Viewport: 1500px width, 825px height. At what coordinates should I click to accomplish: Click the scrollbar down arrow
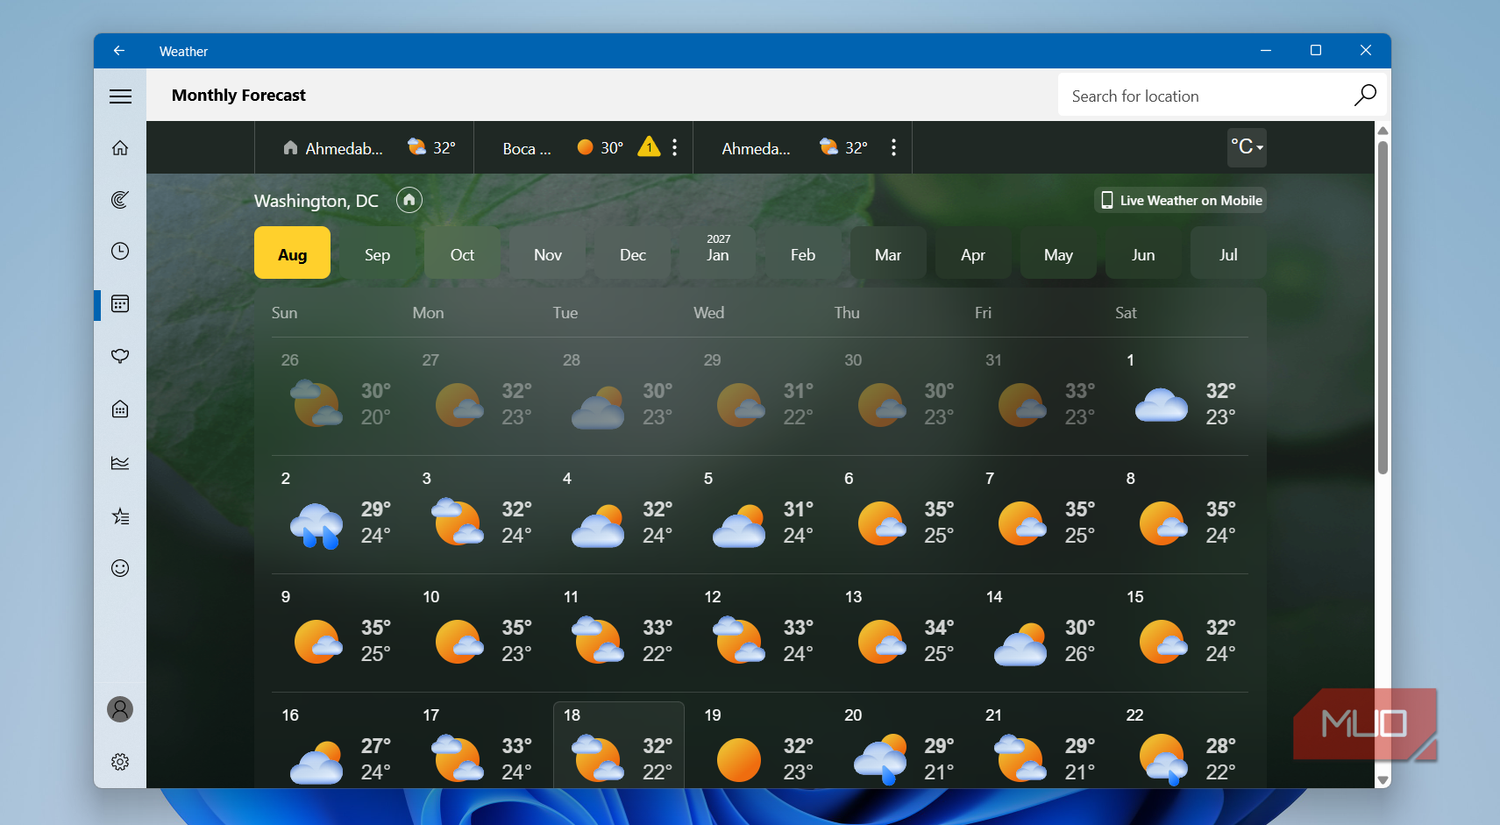click(x=1383, y=780)
